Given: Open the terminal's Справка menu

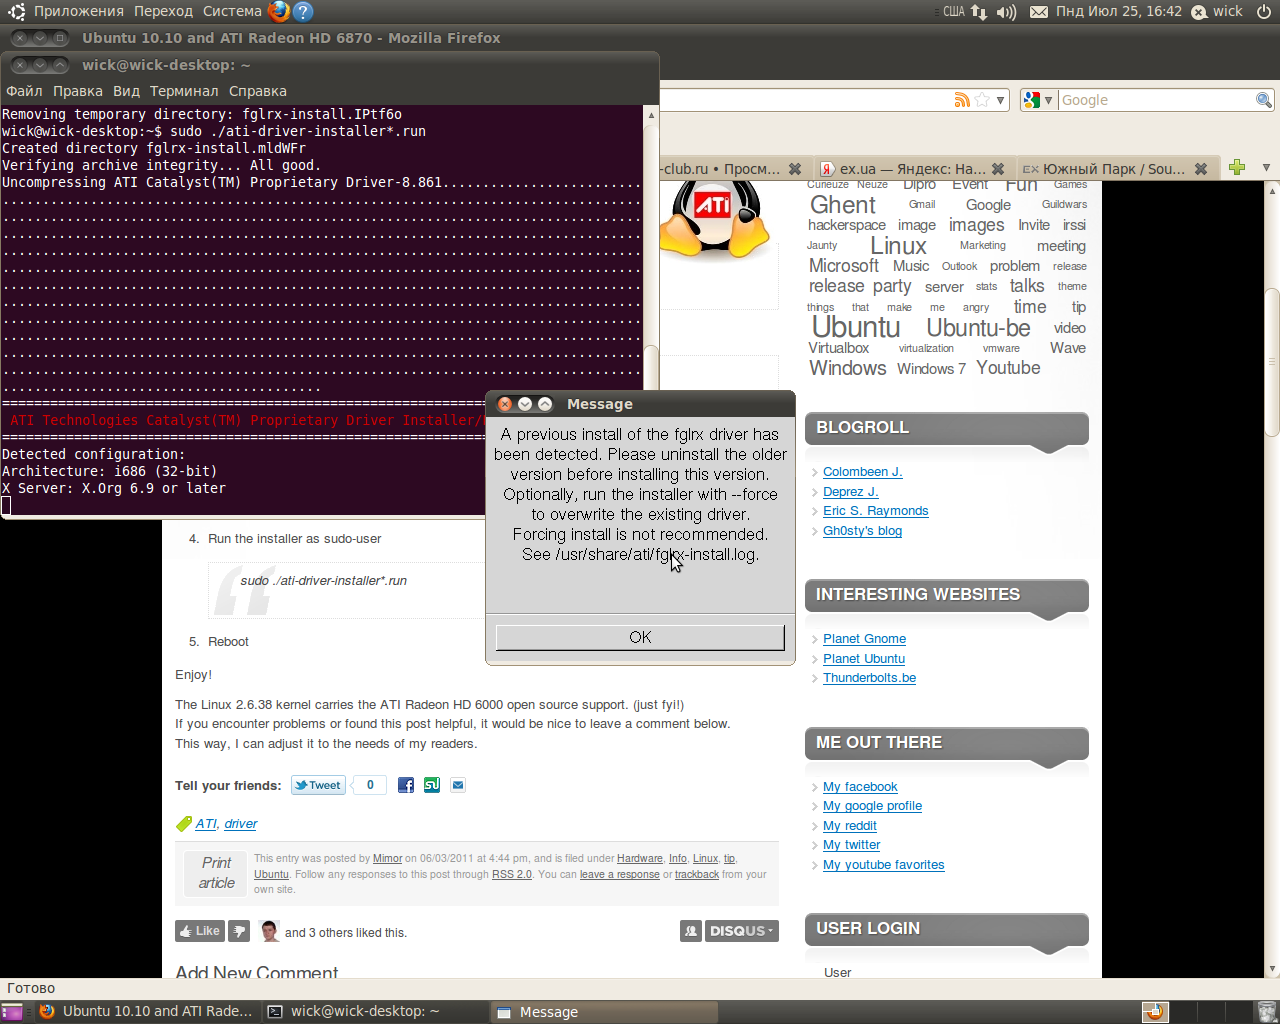Looking at the screenshot, I should pyautogui.click(x=258, y=91).
